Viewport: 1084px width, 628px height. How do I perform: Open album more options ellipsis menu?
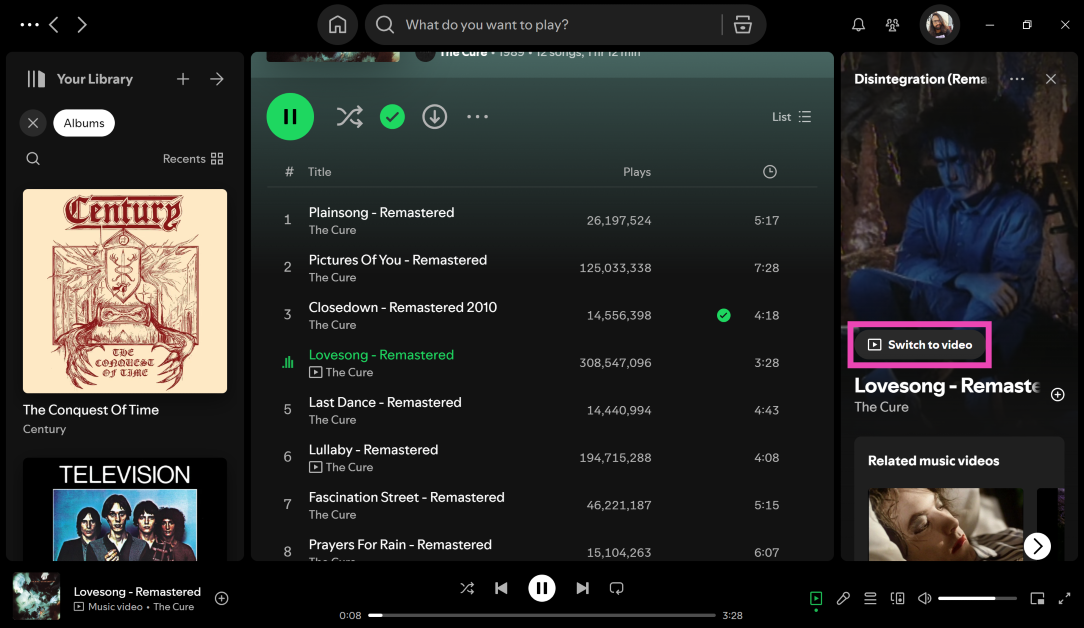477,117
